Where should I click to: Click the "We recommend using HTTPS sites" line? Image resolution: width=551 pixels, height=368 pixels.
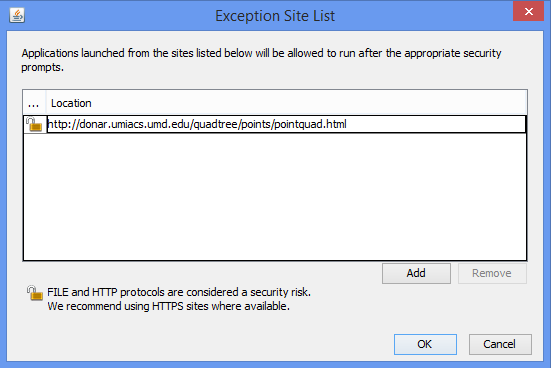click(168, 306)
